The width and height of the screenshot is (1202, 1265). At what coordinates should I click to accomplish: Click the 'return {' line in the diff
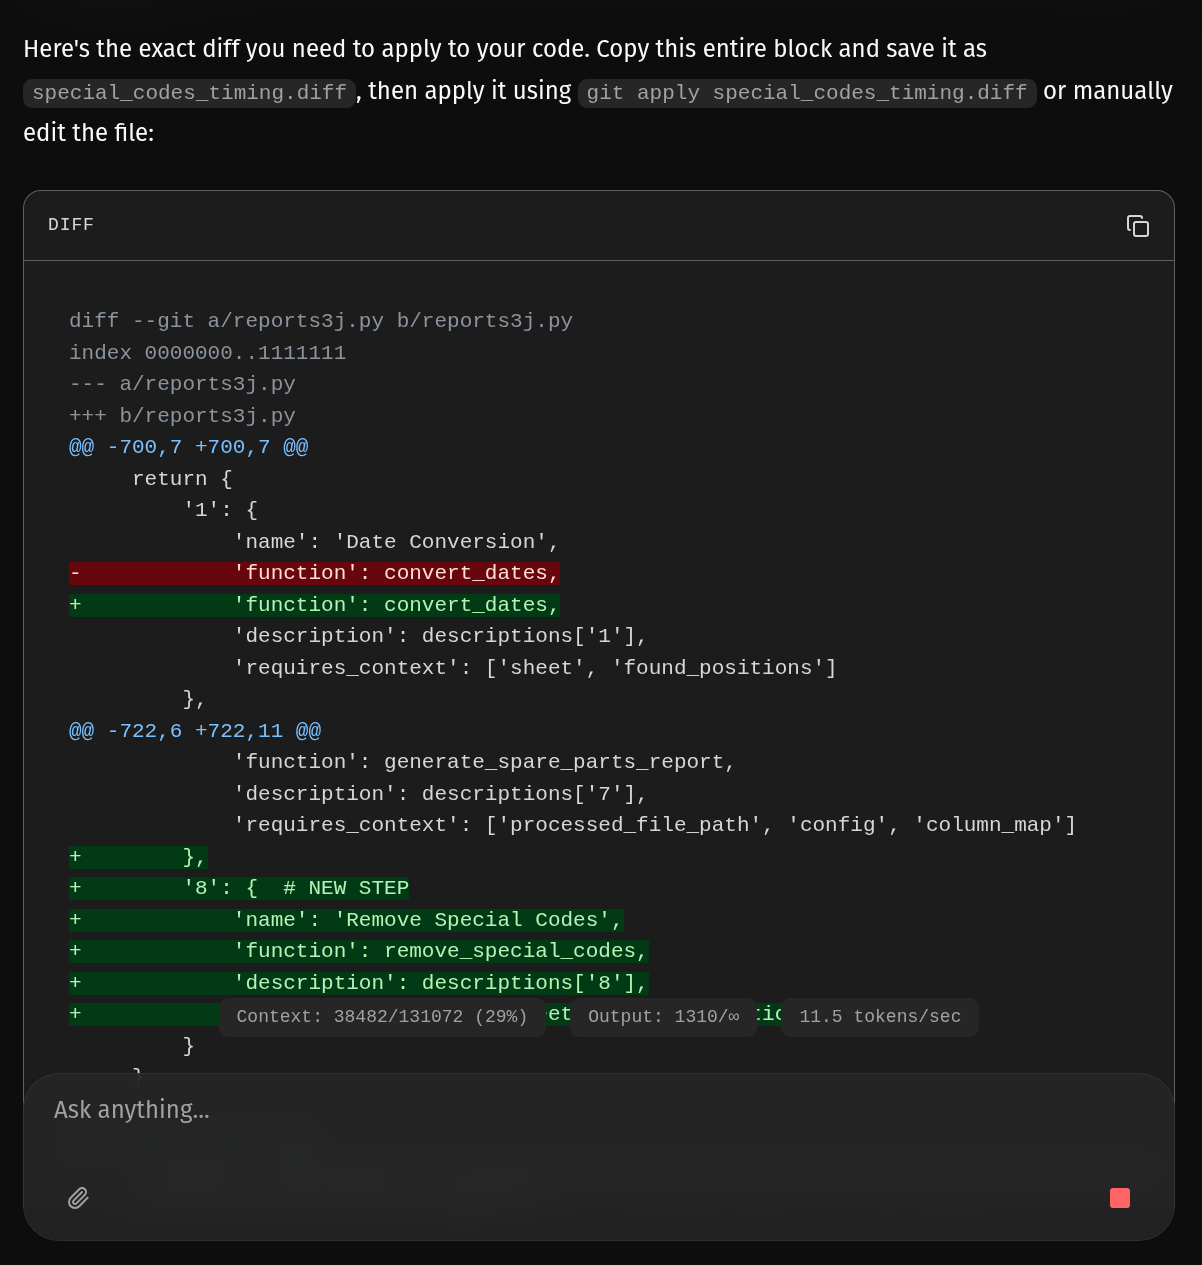(x=182, y=479)
